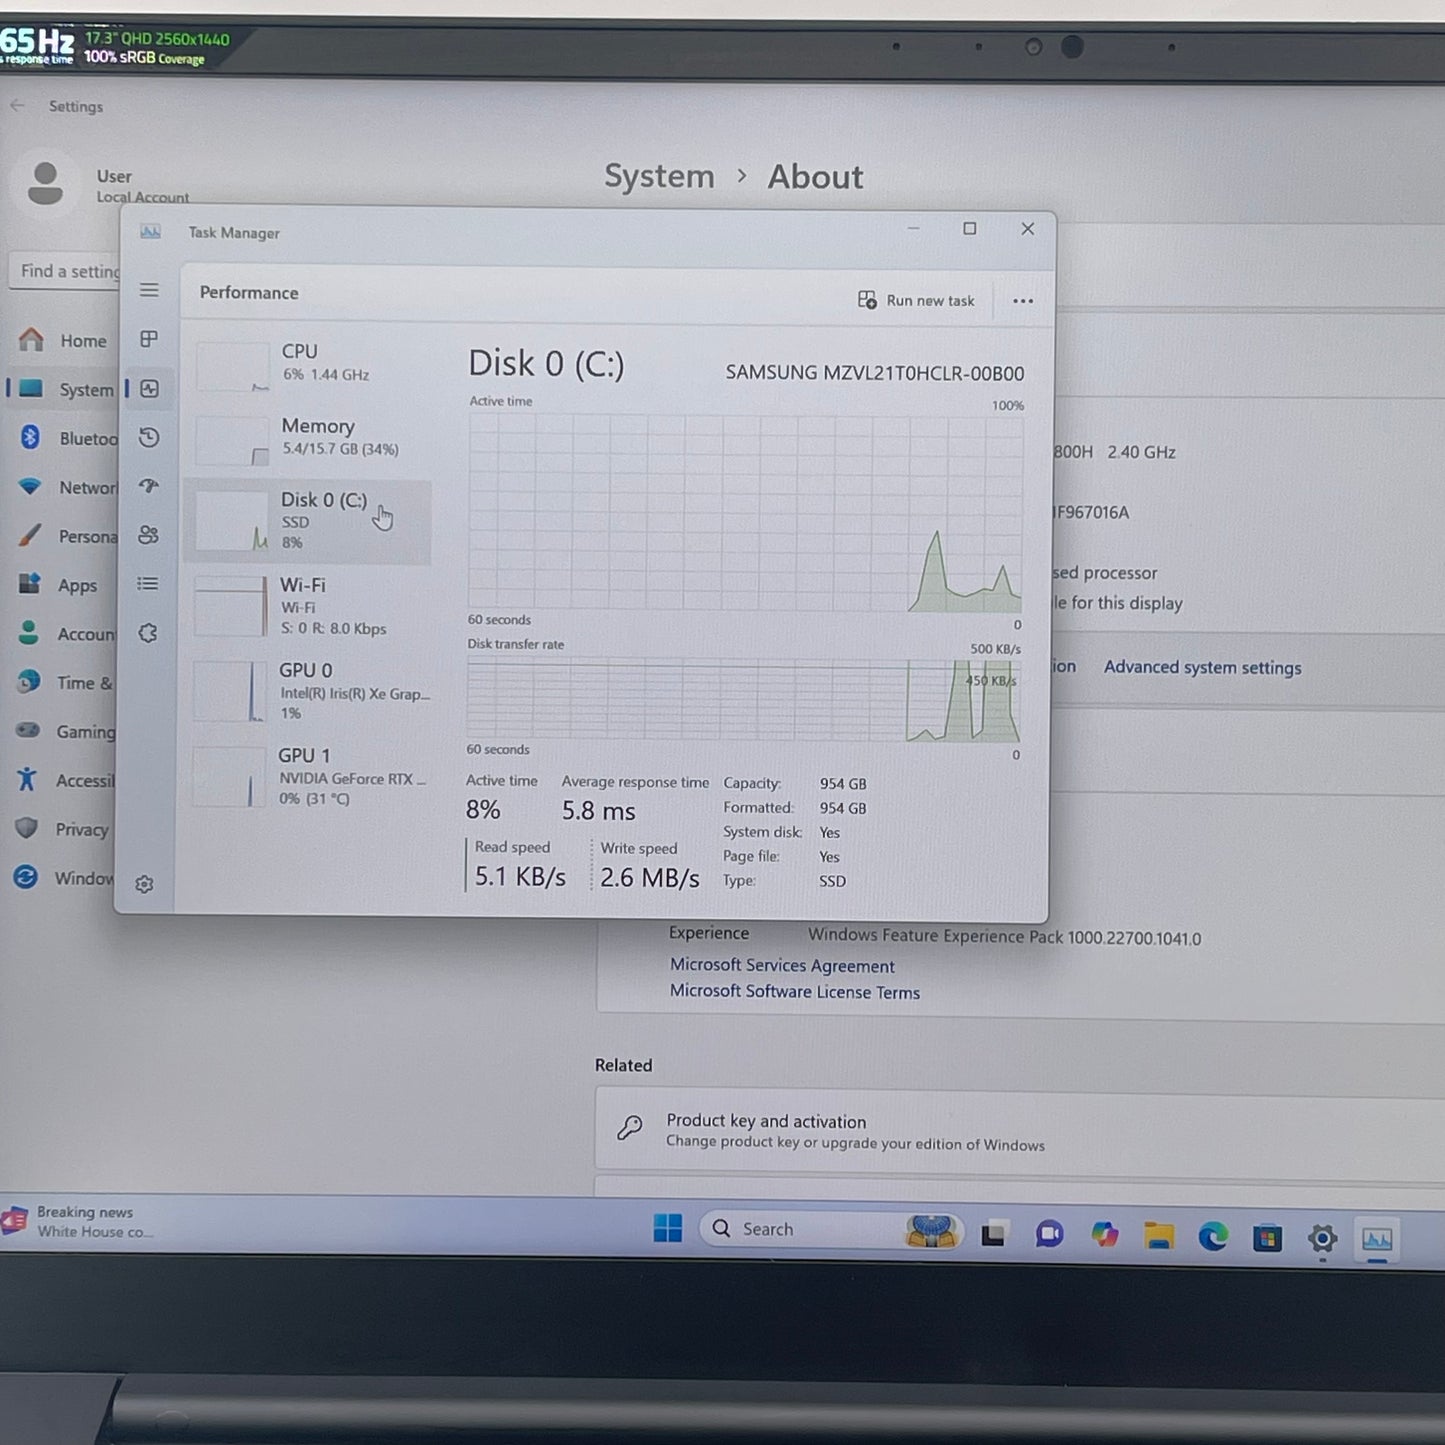Screen dimensions: 1445x1445
Task: Go back in the Settings window
Action: click(17, 105)
